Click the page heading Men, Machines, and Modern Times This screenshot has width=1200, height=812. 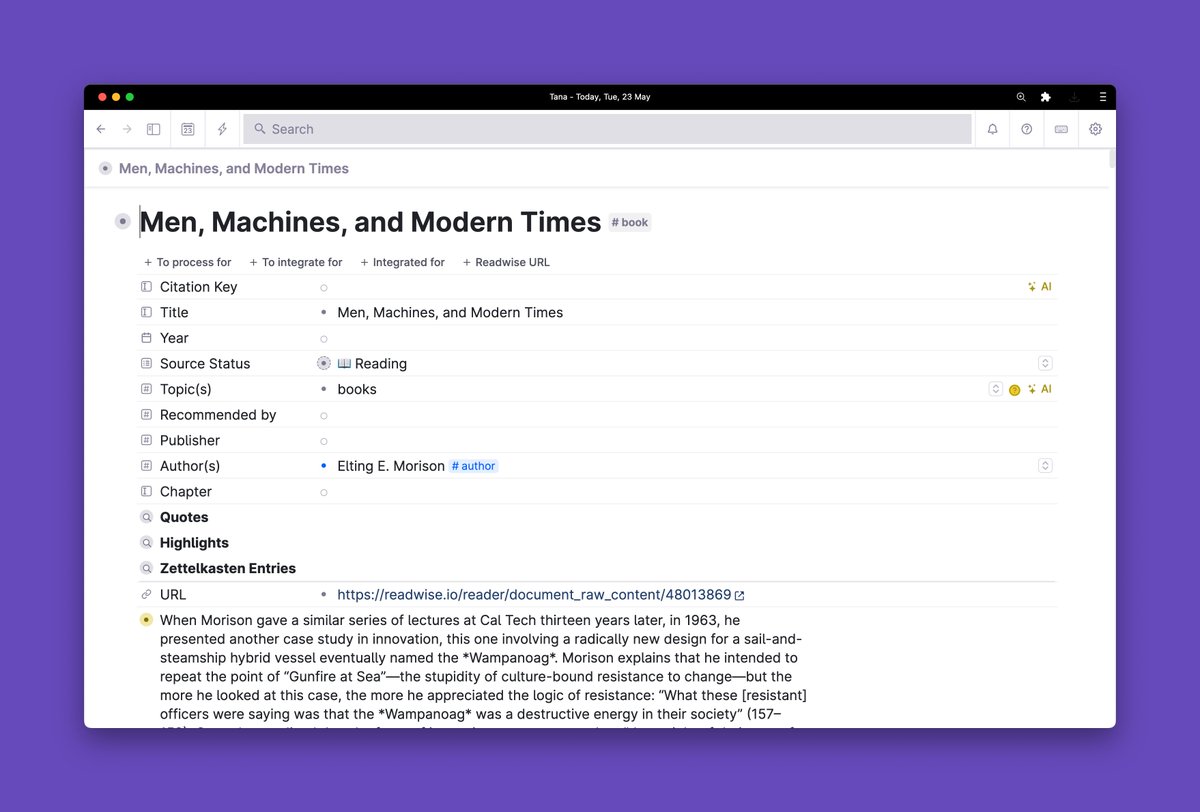pyautogui.click(x=370, y=222)
